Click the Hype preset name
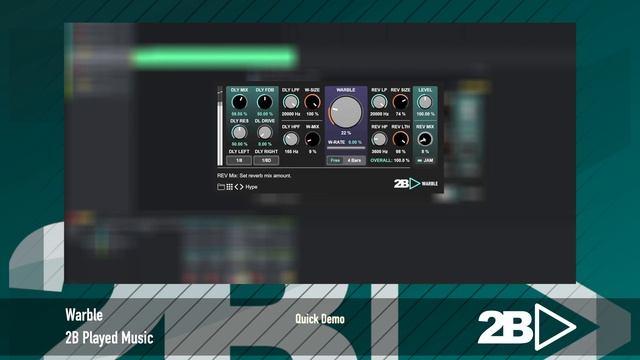Screen dimensions: 640x360 251,187
